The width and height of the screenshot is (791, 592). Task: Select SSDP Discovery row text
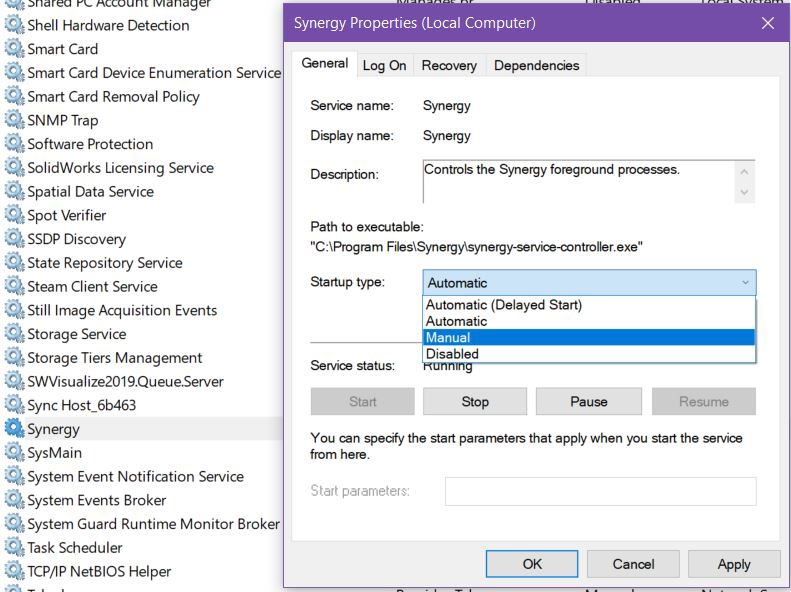76,239
